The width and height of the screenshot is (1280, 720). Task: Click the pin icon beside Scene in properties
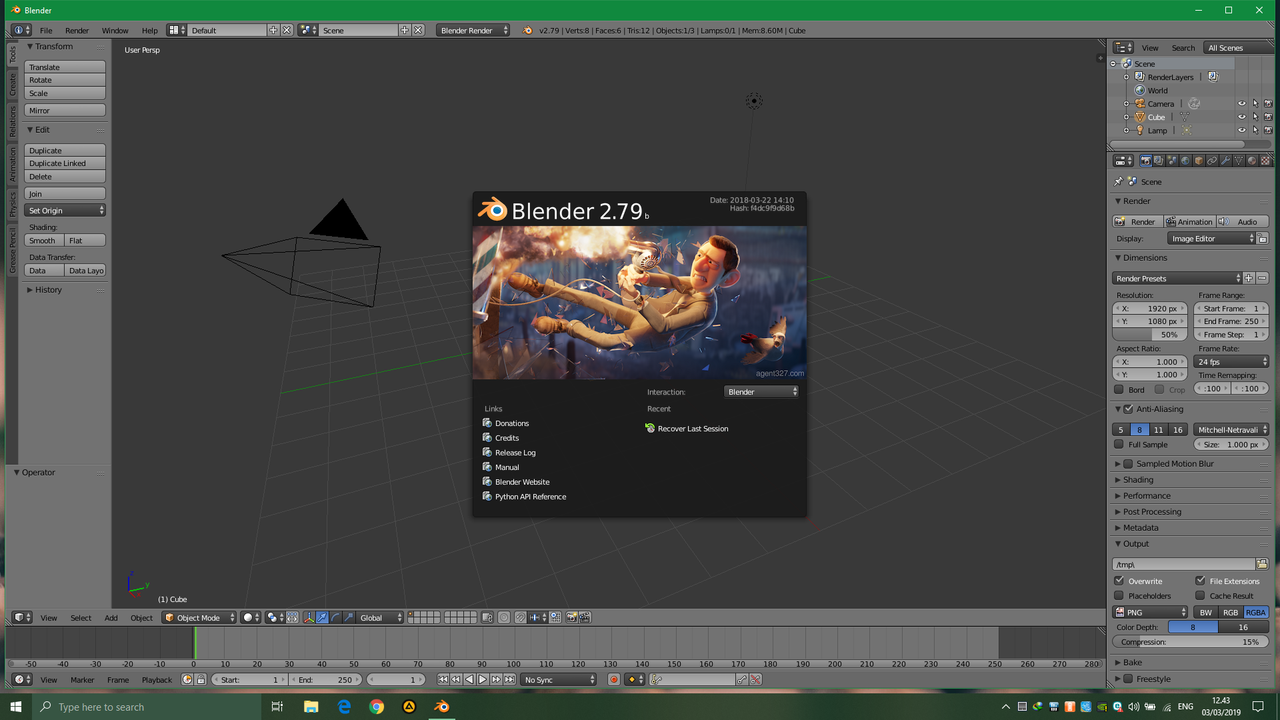click(1118, 182)
